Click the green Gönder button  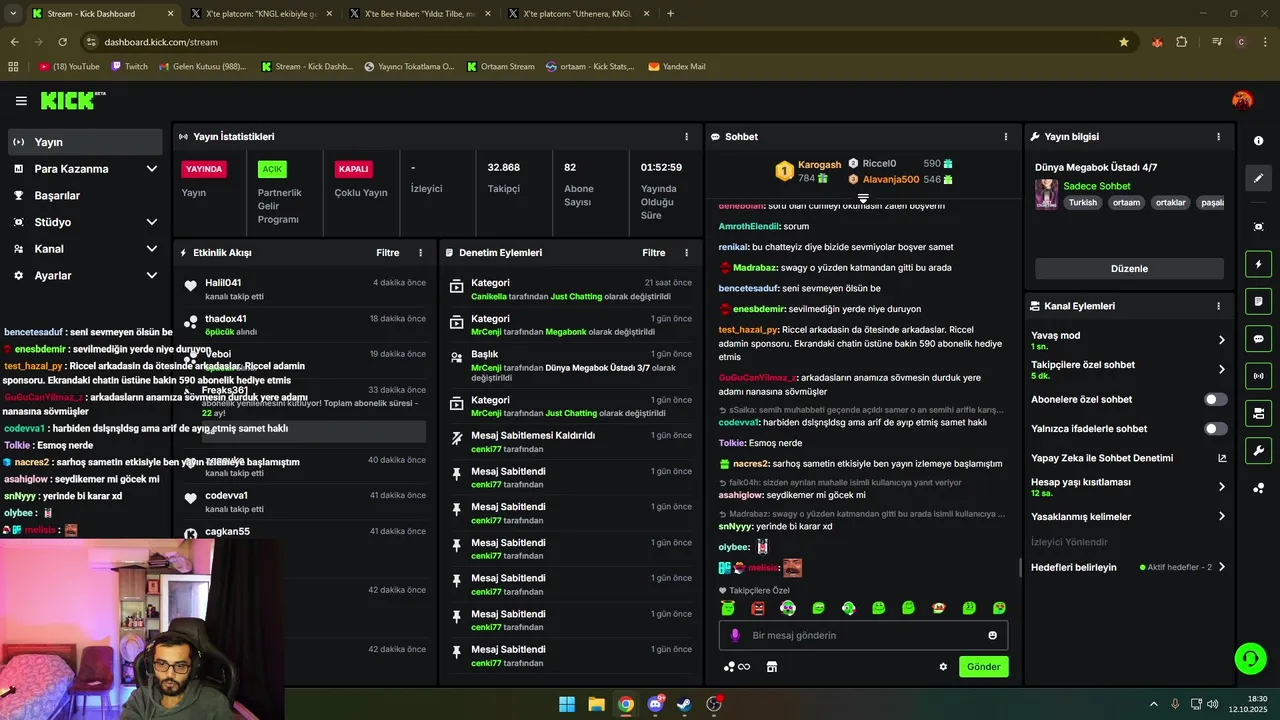click(983, 667)
